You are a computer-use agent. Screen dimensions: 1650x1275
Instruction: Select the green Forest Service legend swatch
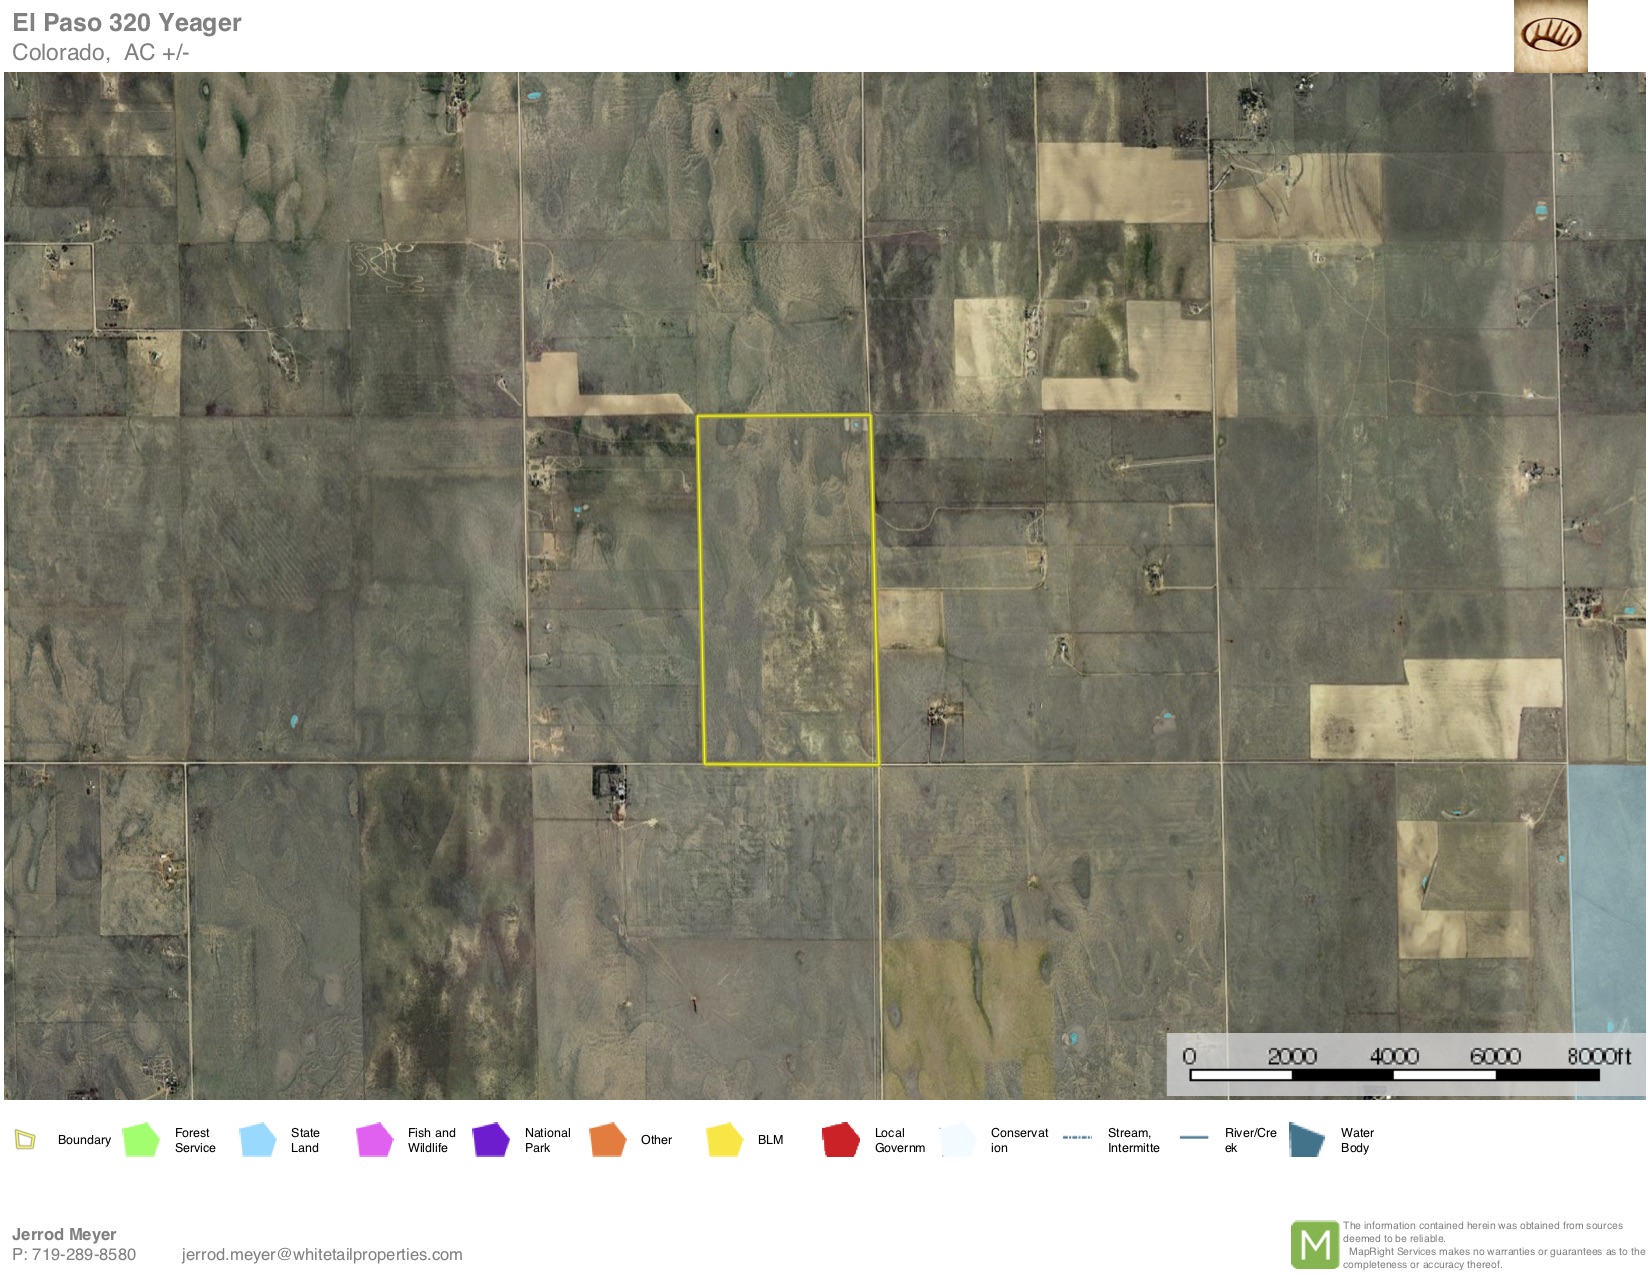coord(141,1139)
